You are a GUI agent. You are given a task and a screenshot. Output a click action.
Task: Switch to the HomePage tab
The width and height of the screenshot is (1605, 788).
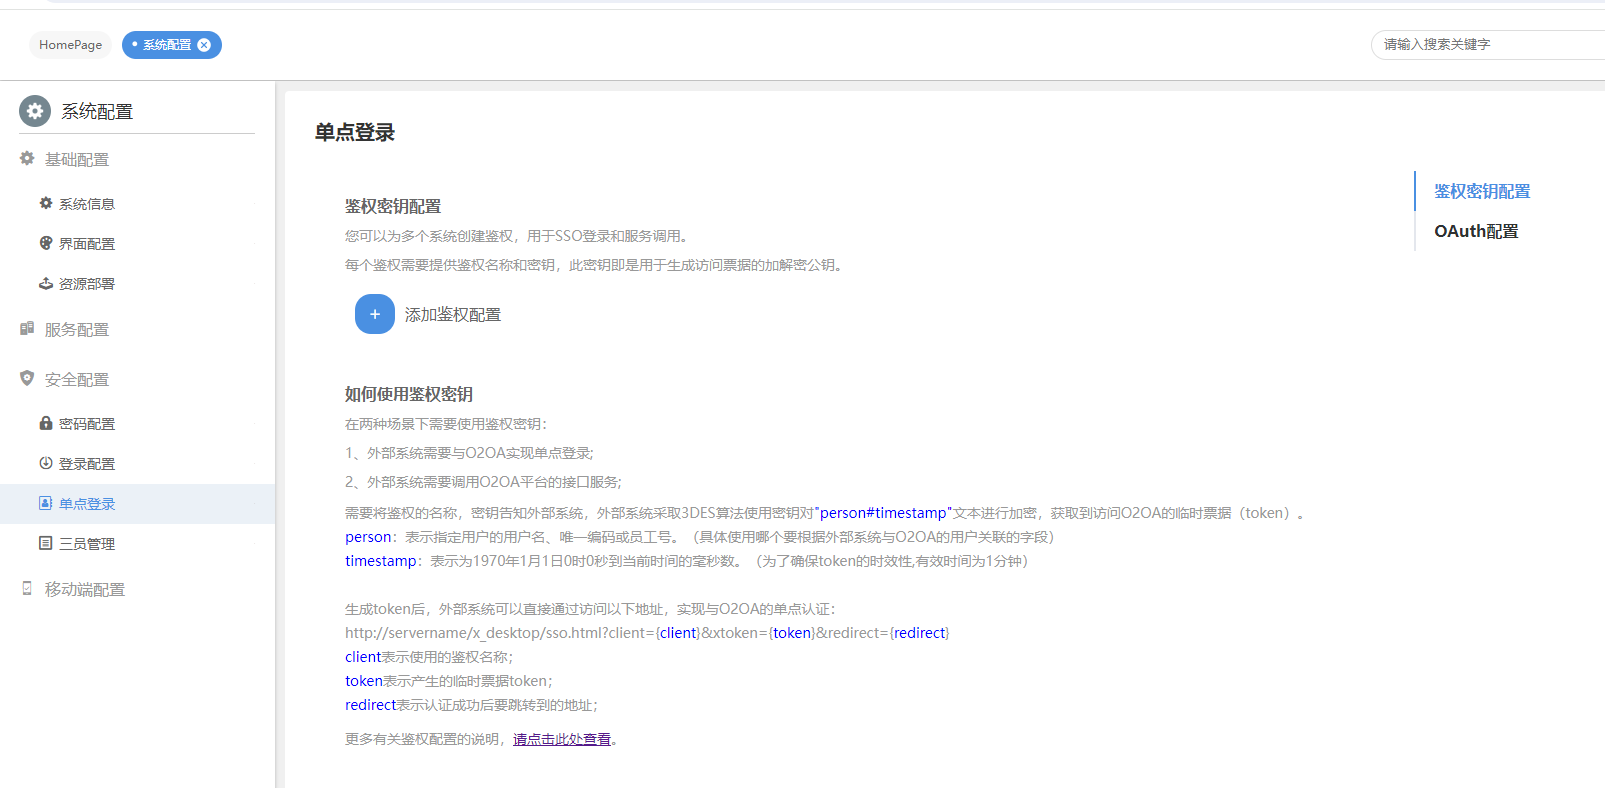(x=70, y=45)
